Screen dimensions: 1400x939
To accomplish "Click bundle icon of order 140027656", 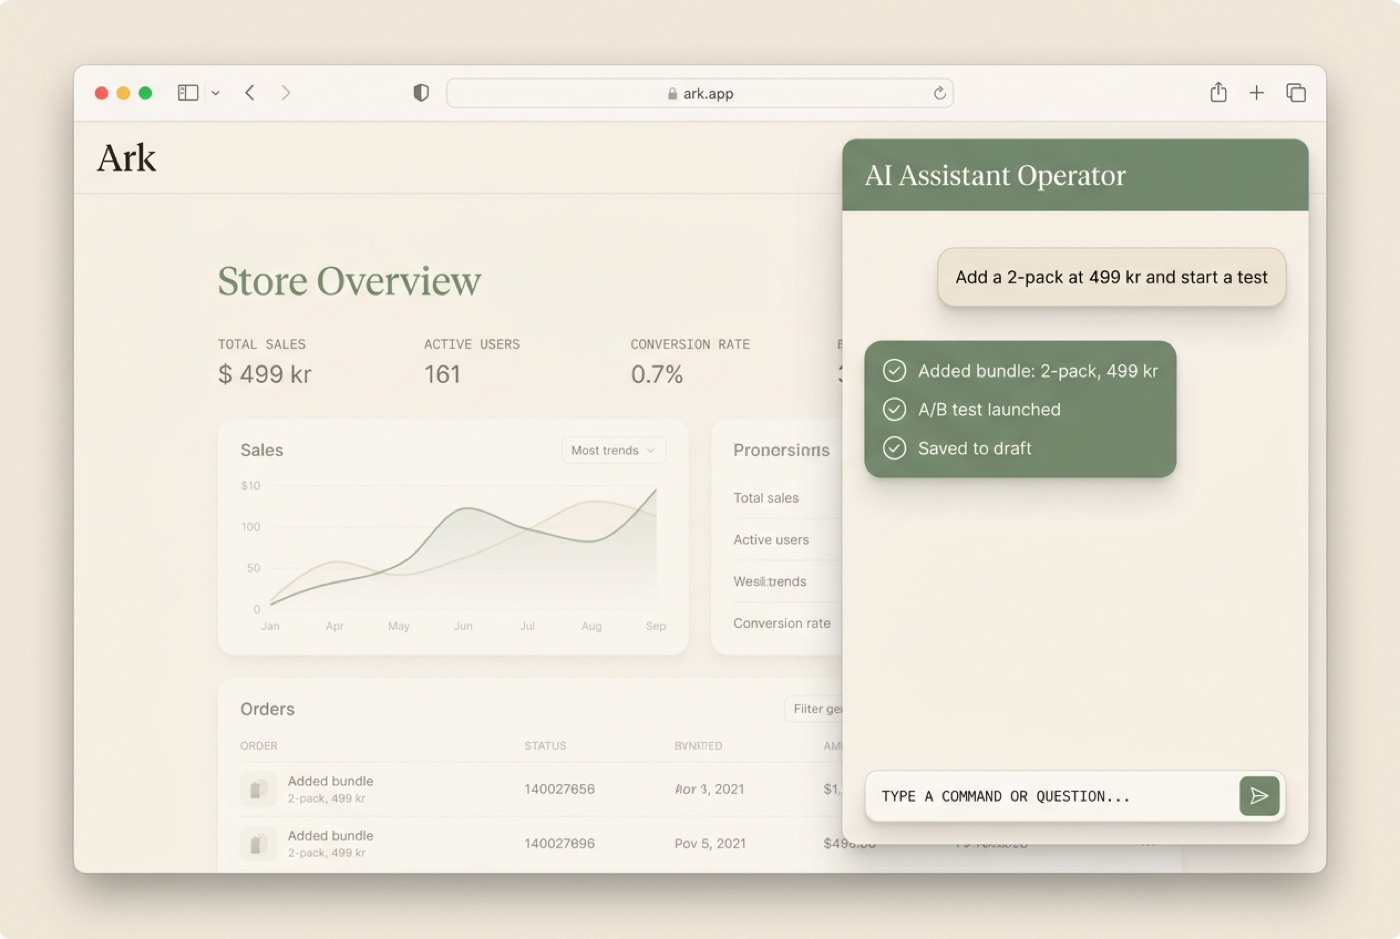I will pos(258,789).
